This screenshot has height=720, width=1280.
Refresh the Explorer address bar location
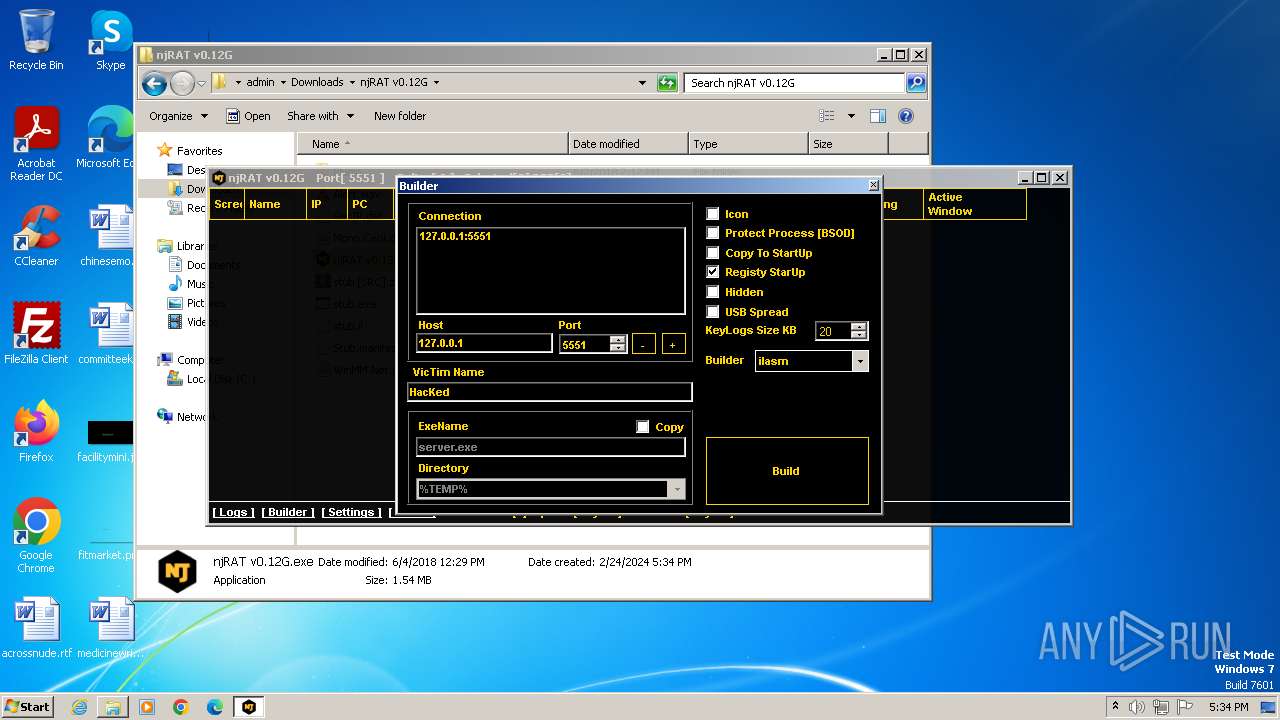tap(667, 83)
